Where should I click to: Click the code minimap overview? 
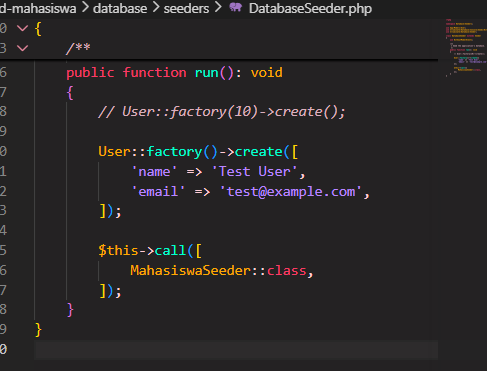(465, 47)
